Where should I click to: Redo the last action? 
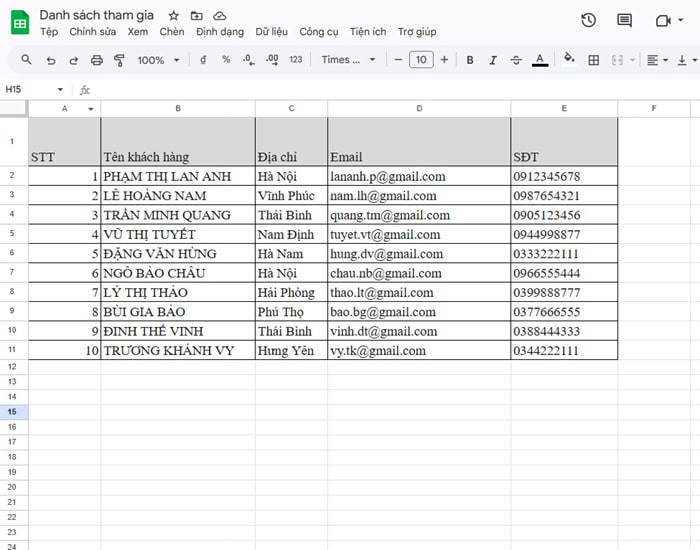click(74, 60)
